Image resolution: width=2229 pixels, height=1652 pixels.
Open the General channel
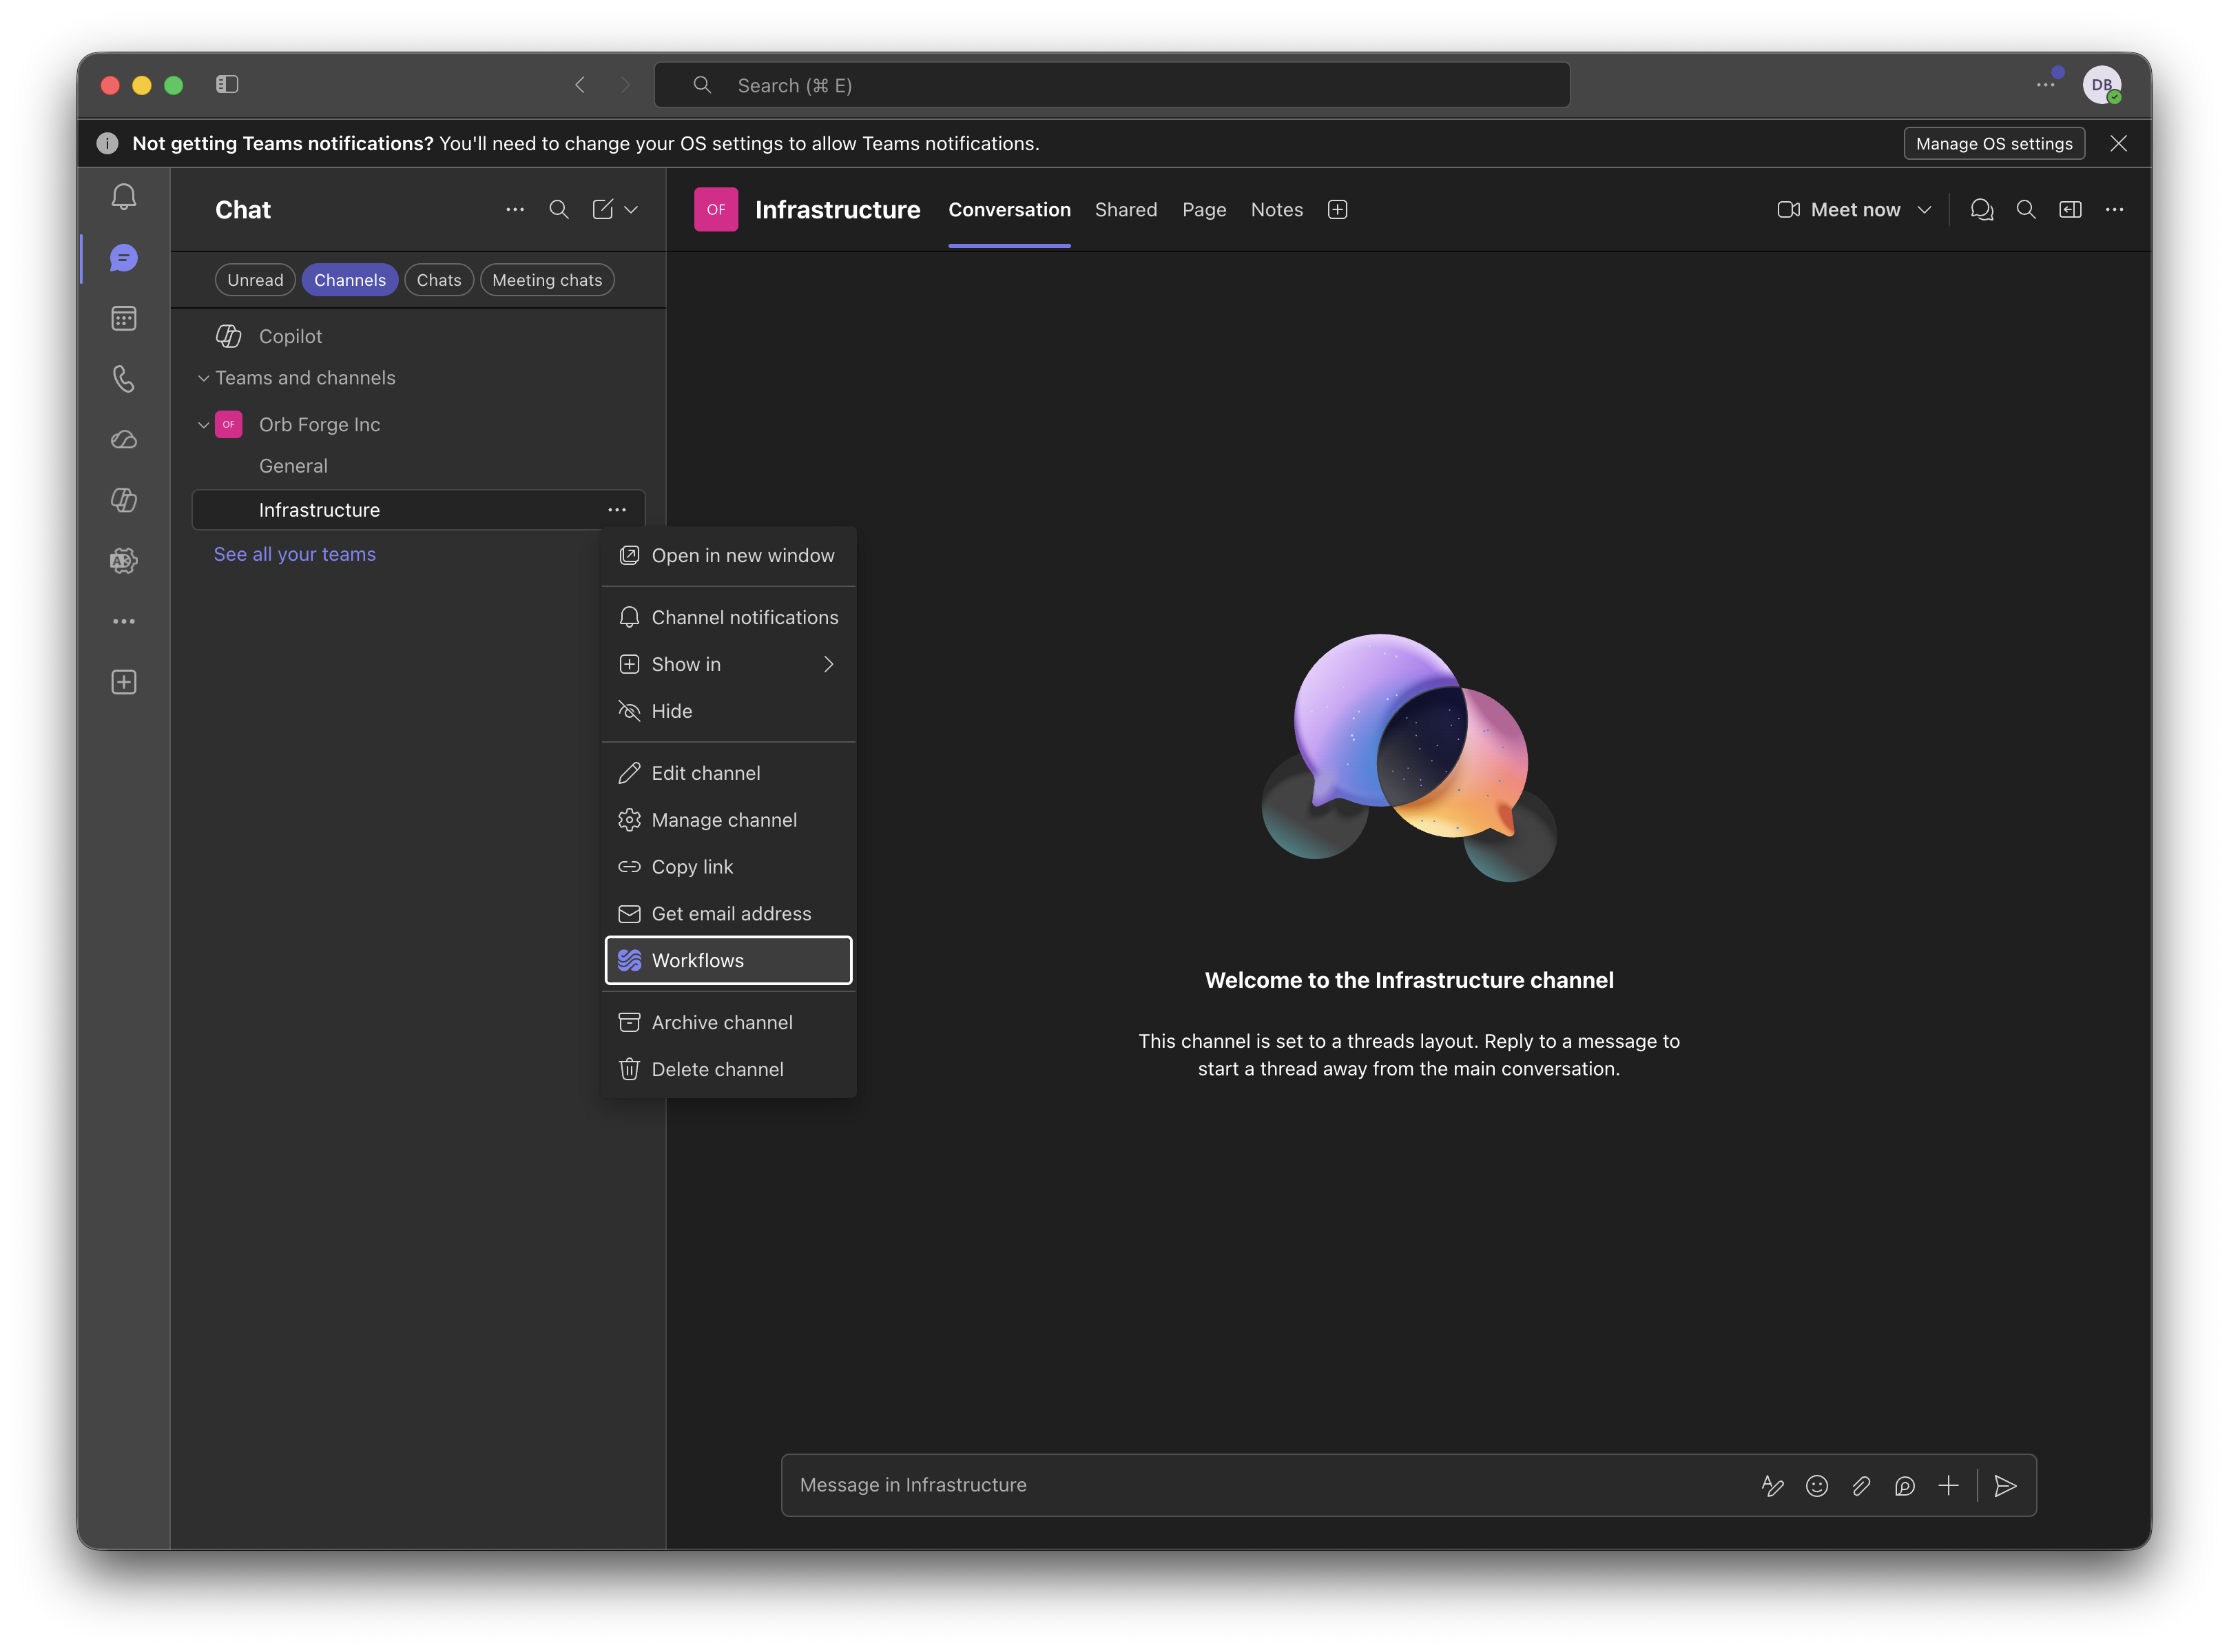click(x=419, y=466)
